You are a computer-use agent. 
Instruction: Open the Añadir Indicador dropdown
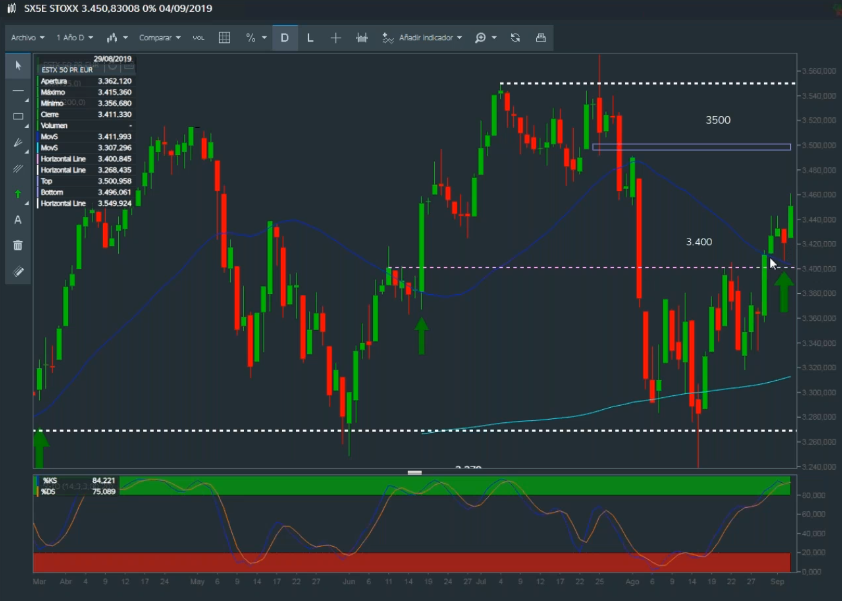coord(430,38)
